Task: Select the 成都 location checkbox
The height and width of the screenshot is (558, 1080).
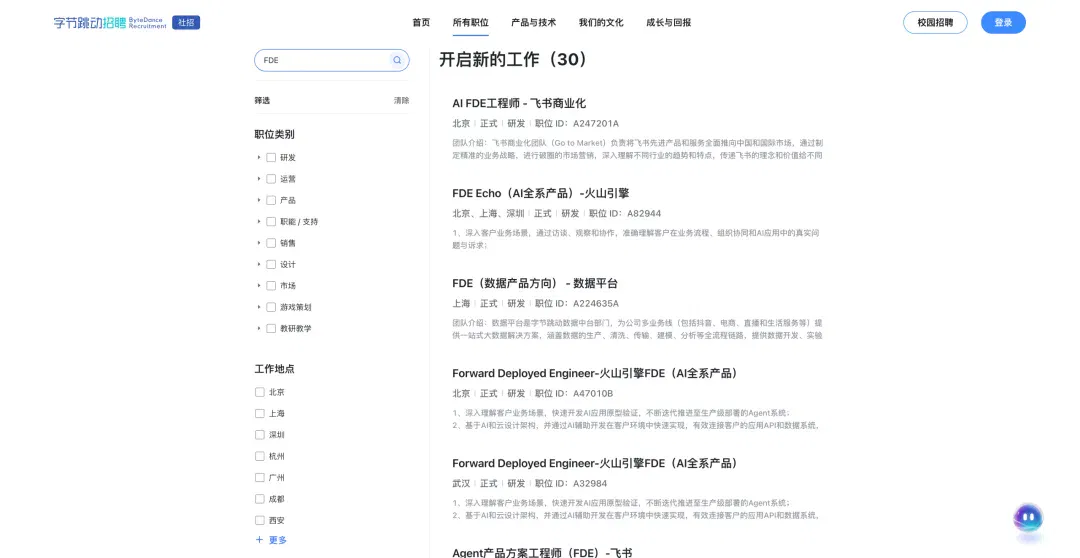Action: pos(260,499)
